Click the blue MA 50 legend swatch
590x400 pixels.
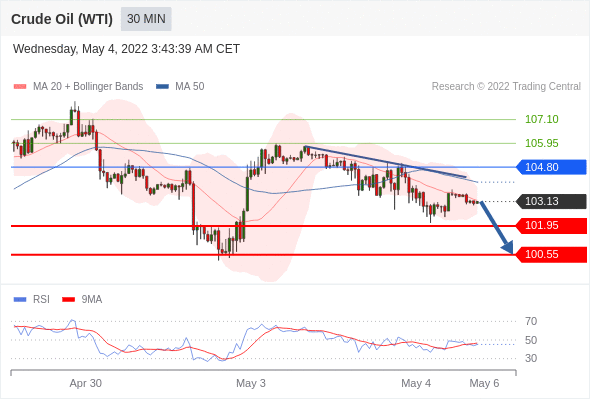pyautogui.click(x=162, y=87)
